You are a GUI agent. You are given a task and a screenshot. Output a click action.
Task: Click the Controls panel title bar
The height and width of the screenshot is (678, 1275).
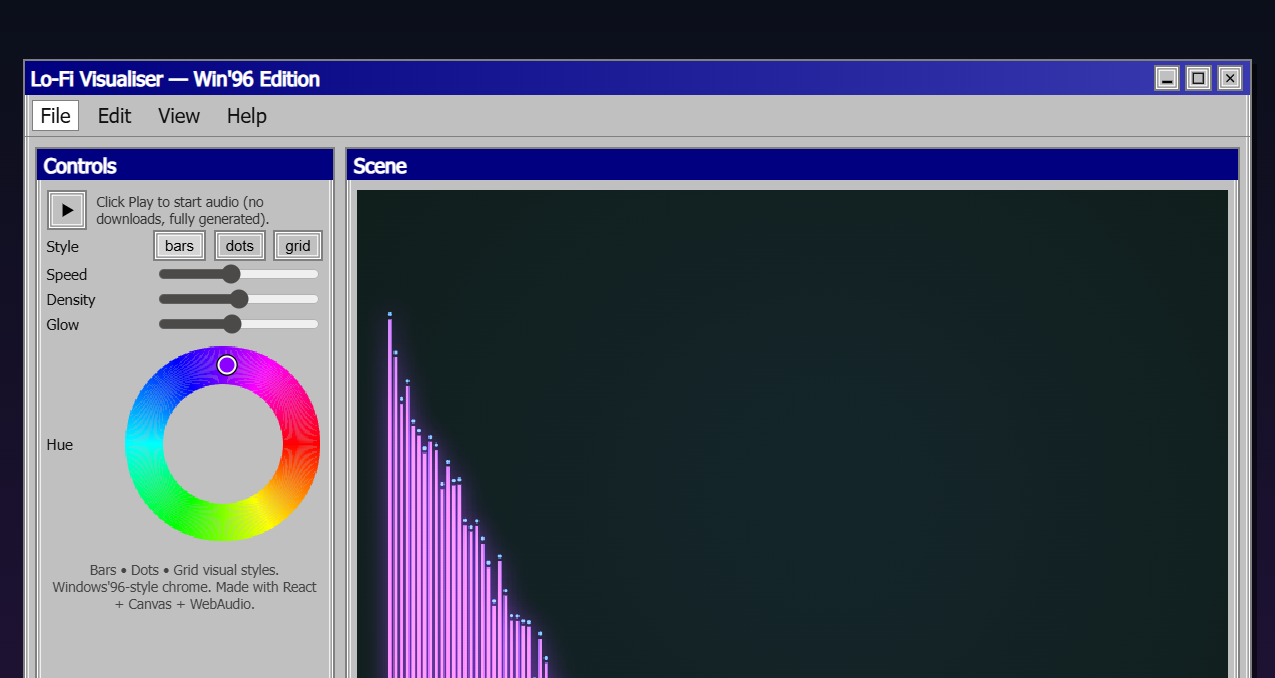(x=185, y=166)
